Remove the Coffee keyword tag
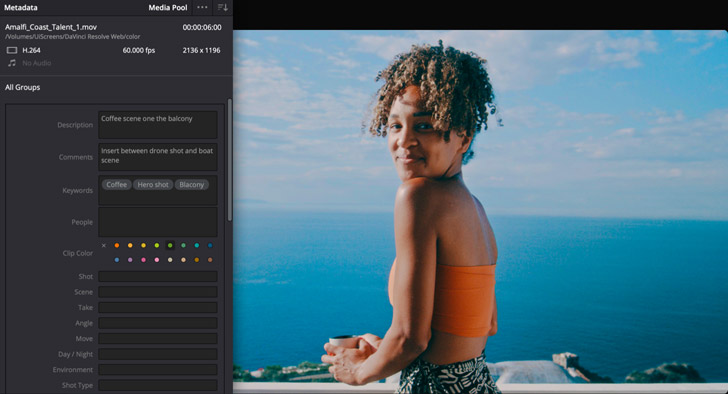 pos(117,185)
